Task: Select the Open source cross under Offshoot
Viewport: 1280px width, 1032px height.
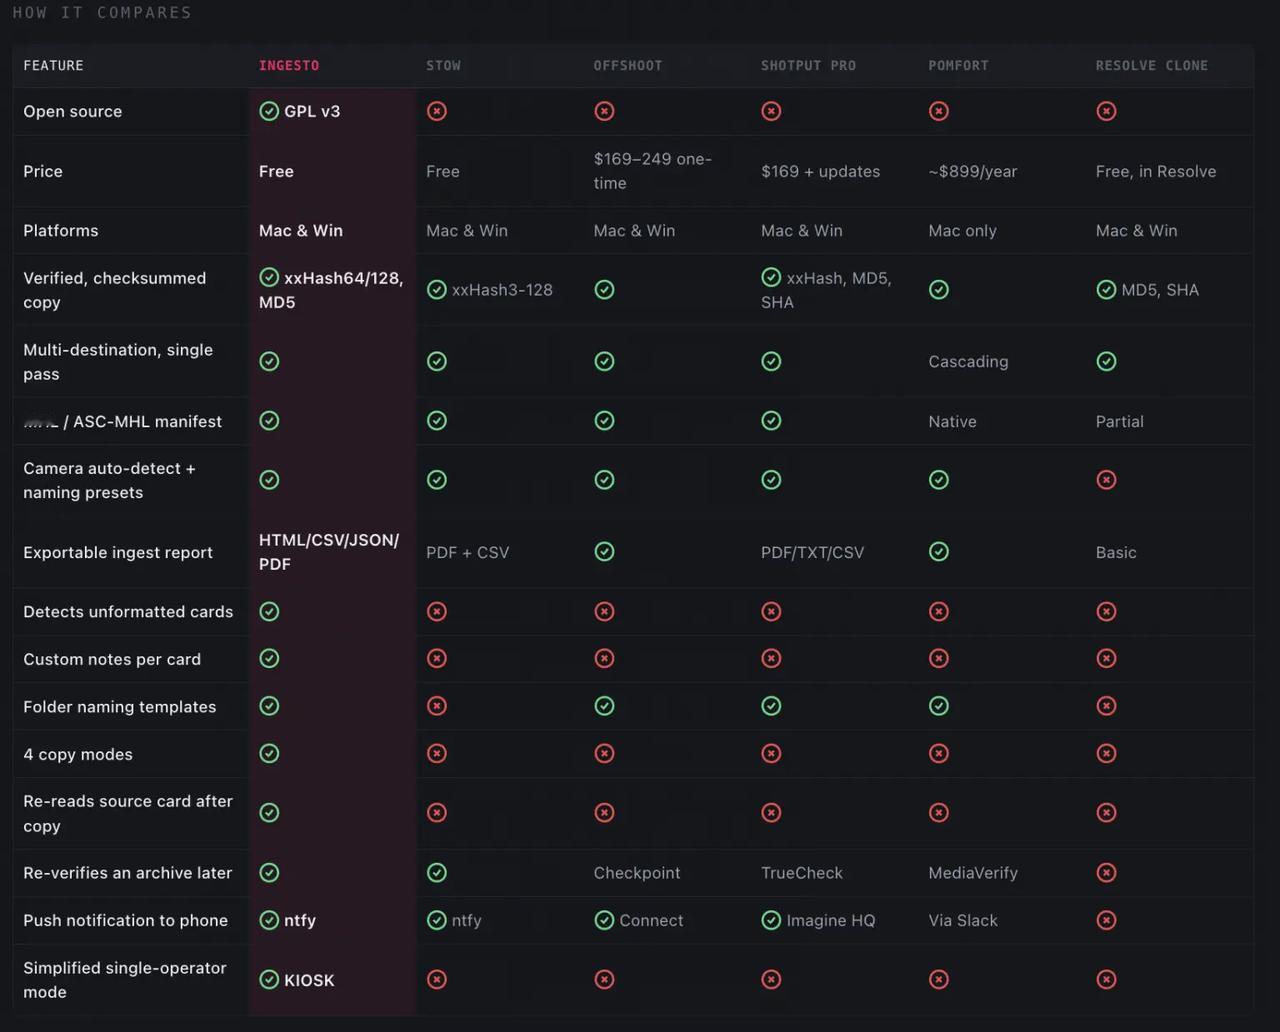Action: (x=604, y=111)
